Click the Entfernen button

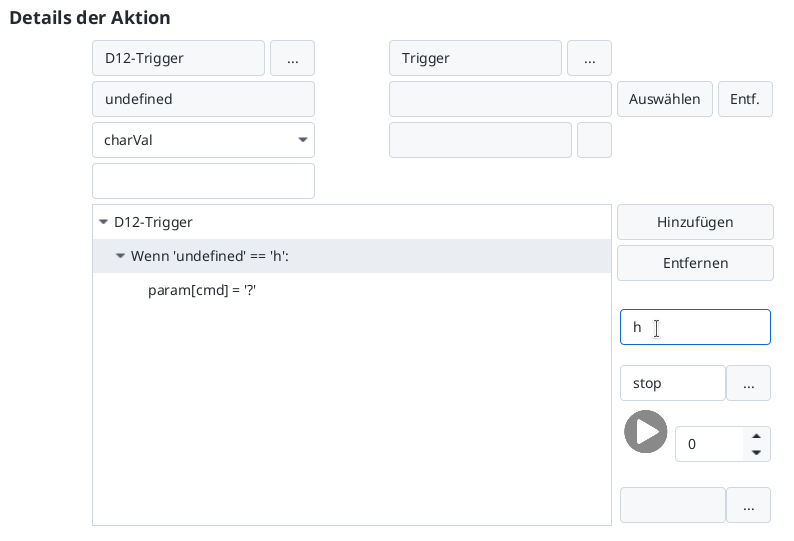click(x=695, y=264)
